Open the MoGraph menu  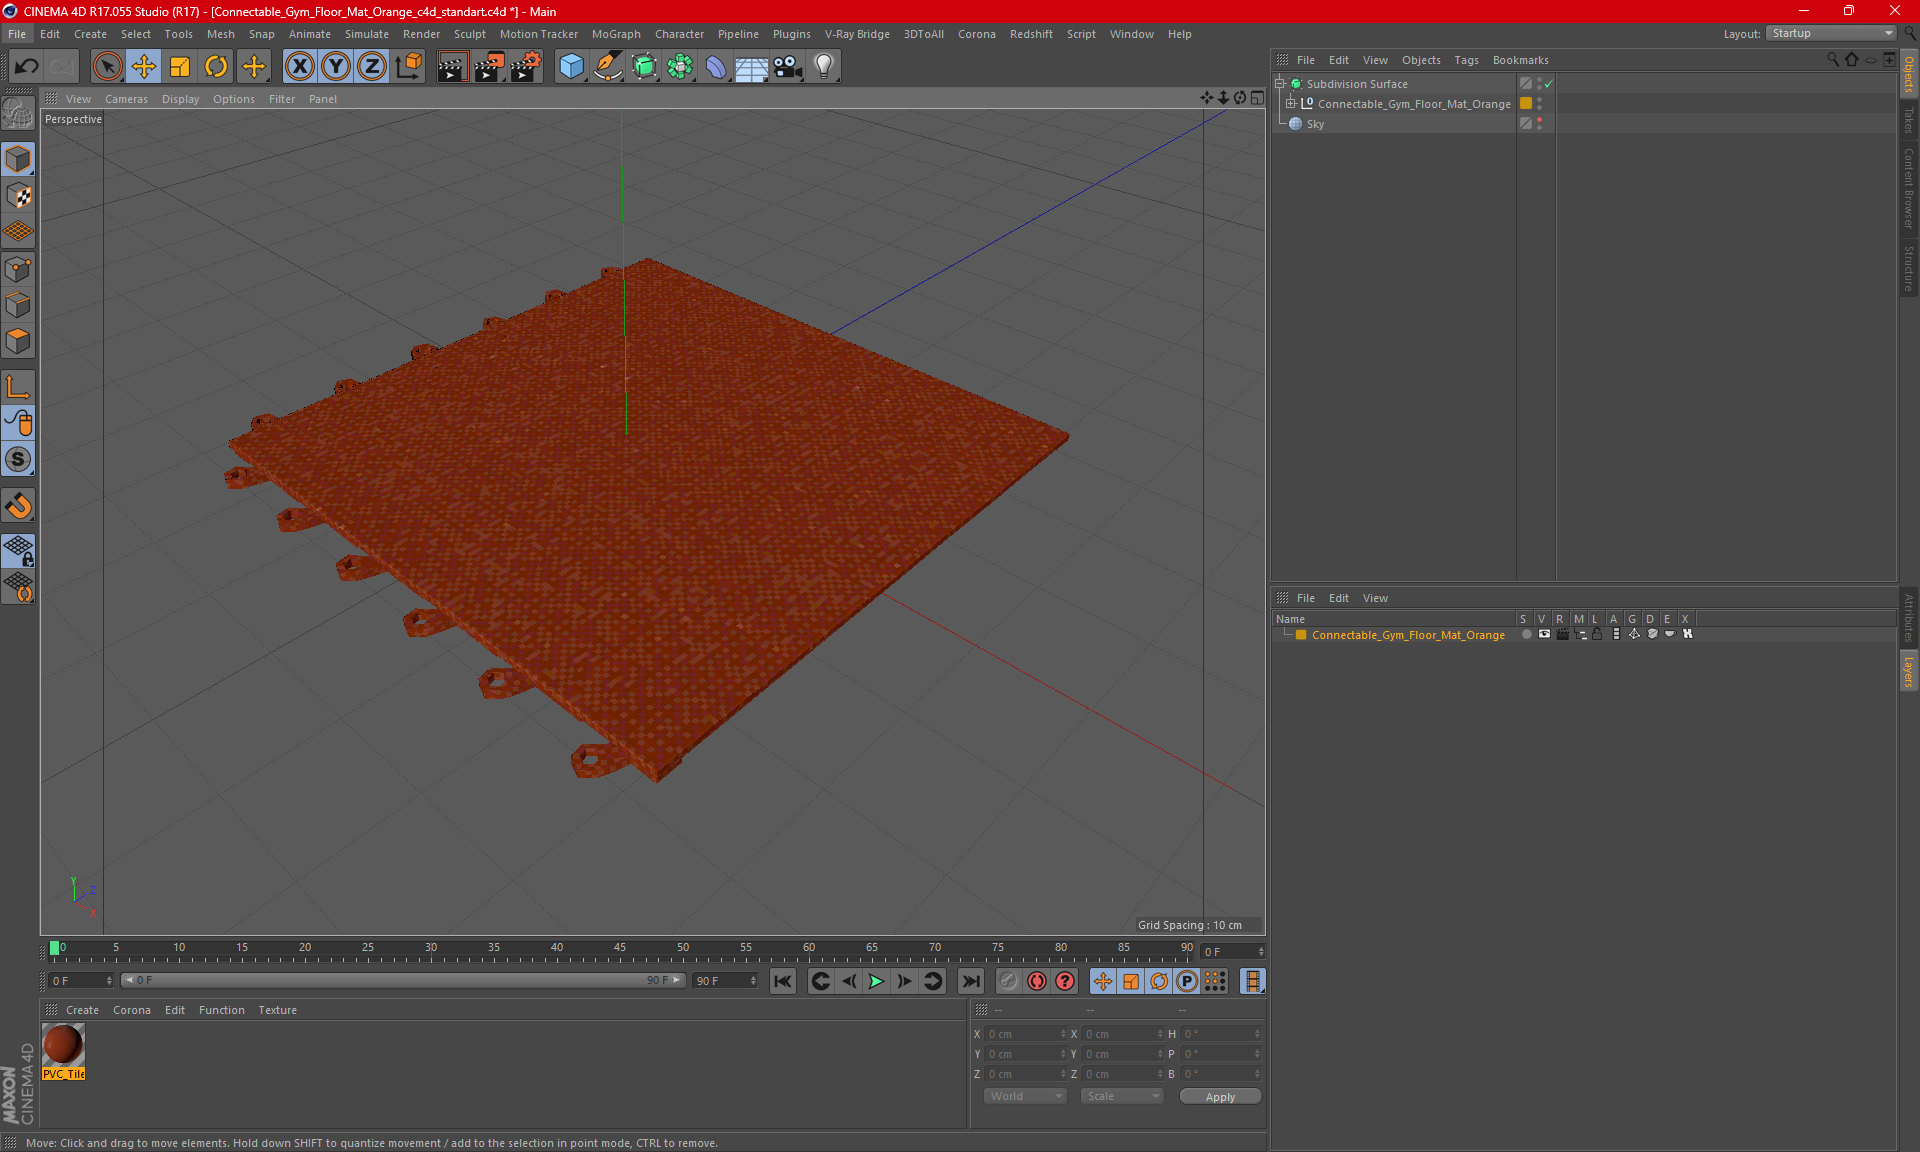(616, 34)
